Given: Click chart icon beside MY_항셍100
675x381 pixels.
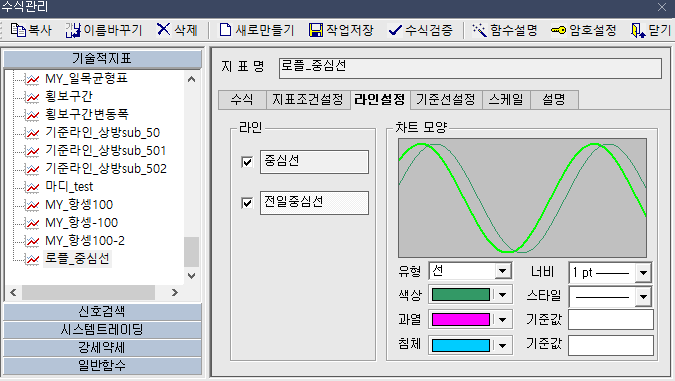Looking at the screenshot, I should tap(32, 205).
